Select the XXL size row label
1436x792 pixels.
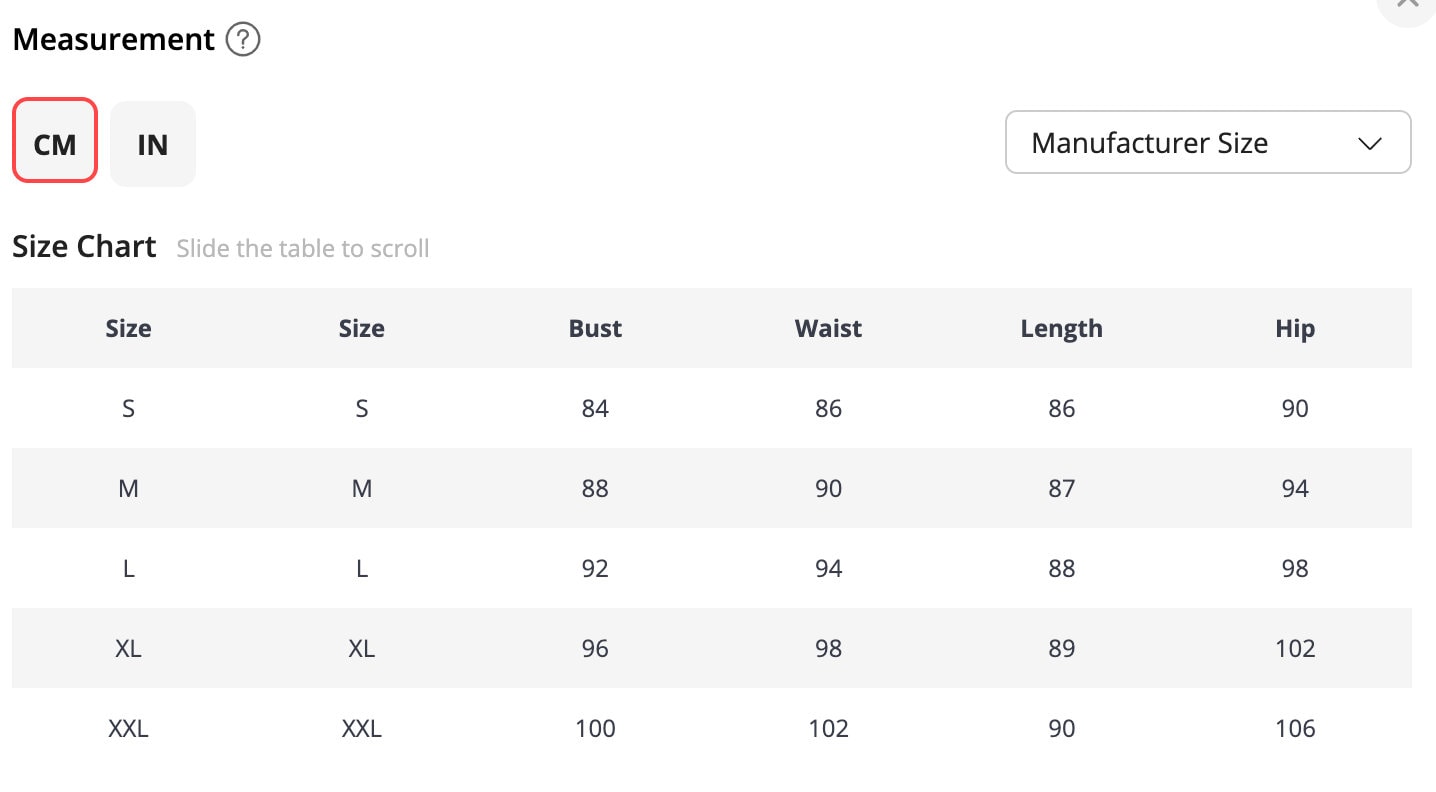point(128,728)
